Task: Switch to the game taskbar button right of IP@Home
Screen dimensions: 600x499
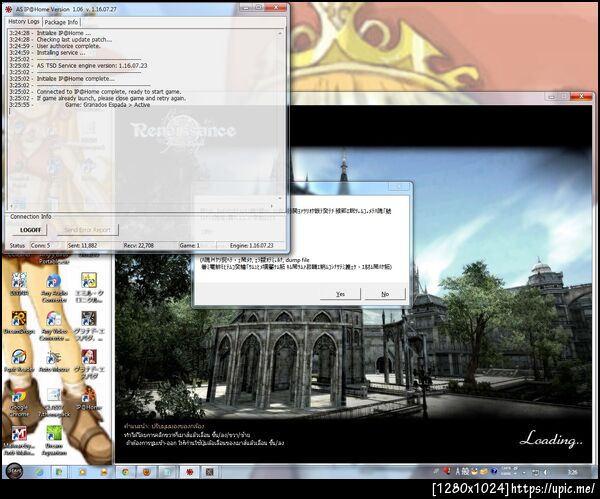Action: click(x=209, y=472)
